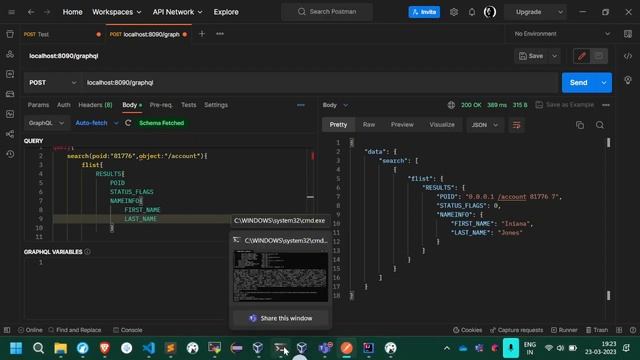
Task: Open History in the left sidebar
Action: (x=10, y=154)
